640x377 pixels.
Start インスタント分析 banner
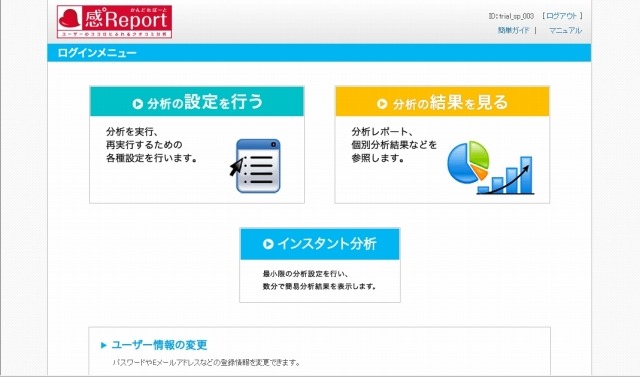coord(320,244)
